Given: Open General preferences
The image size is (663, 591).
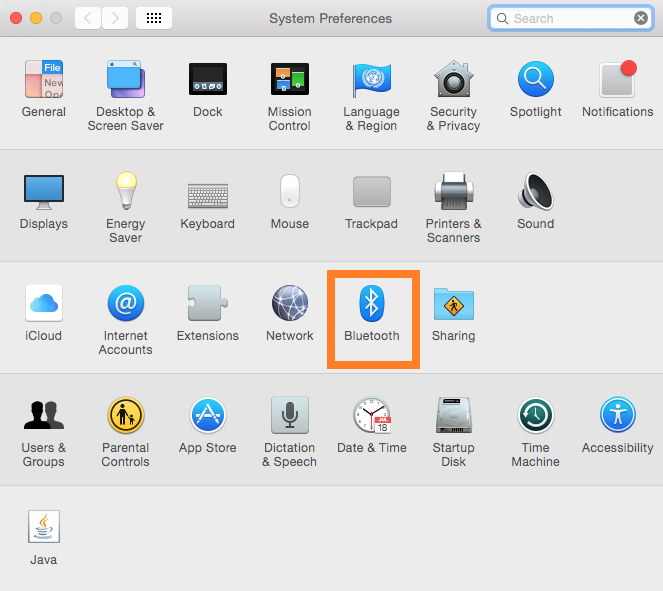Looking at the screenshot, I should 44,79.
